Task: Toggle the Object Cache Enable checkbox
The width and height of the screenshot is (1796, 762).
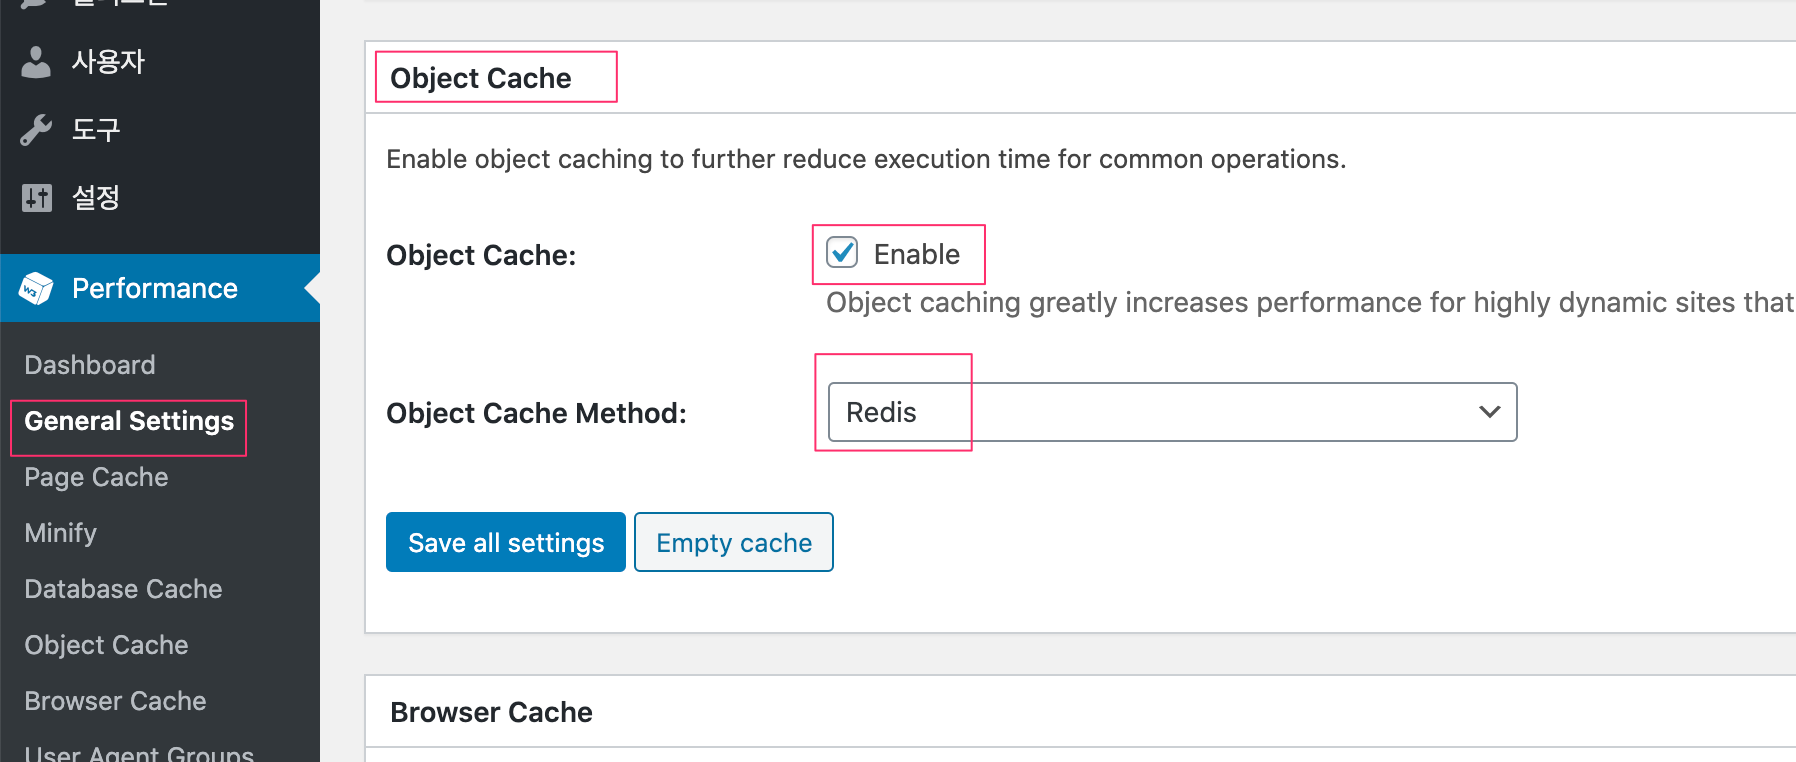Action: (842, 253)
